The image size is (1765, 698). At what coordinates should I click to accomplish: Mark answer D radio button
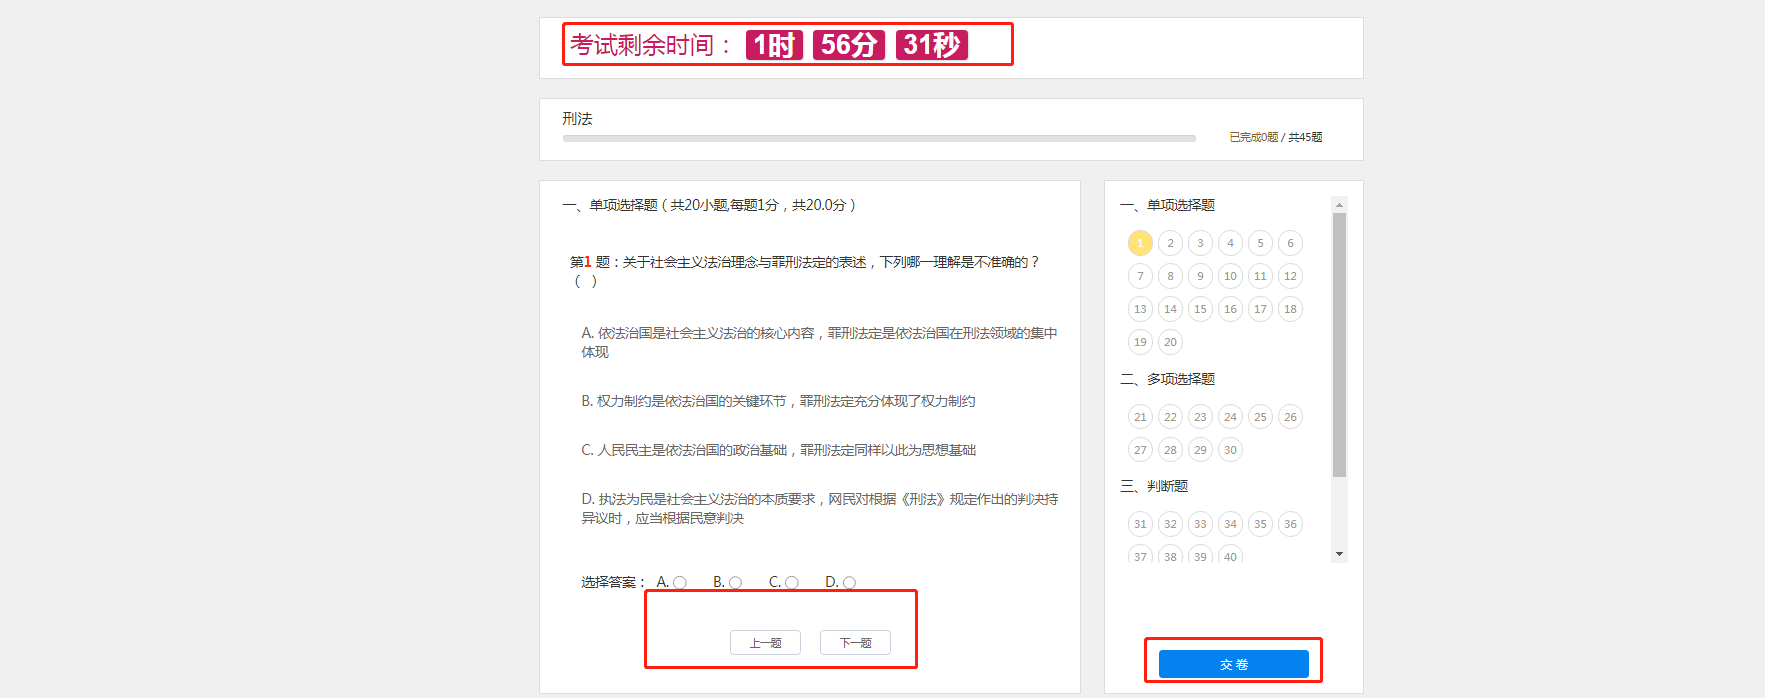pyautogui.click(x=849, y=583)
